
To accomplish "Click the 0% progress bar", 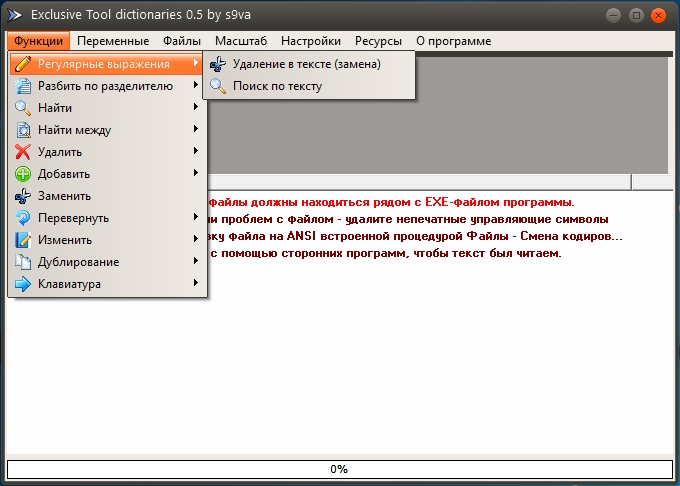I will click(339, 468).
